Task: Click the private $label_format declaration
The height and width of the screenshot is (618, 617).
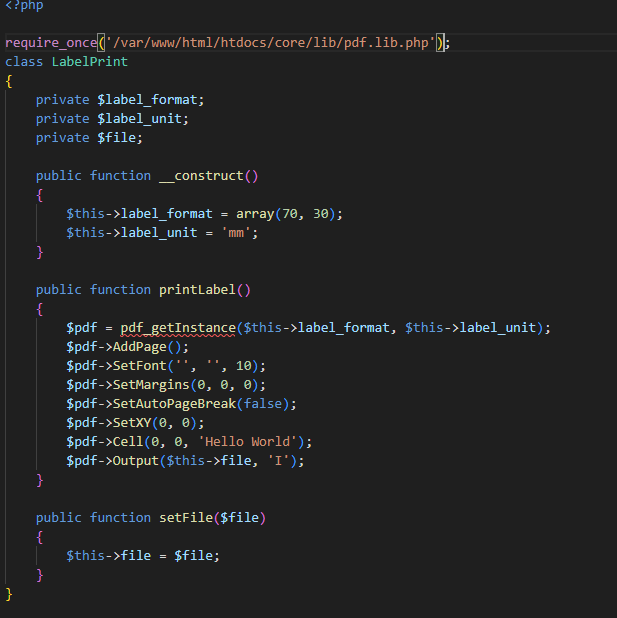Action: pyautogui.click(x=120, y=100)
